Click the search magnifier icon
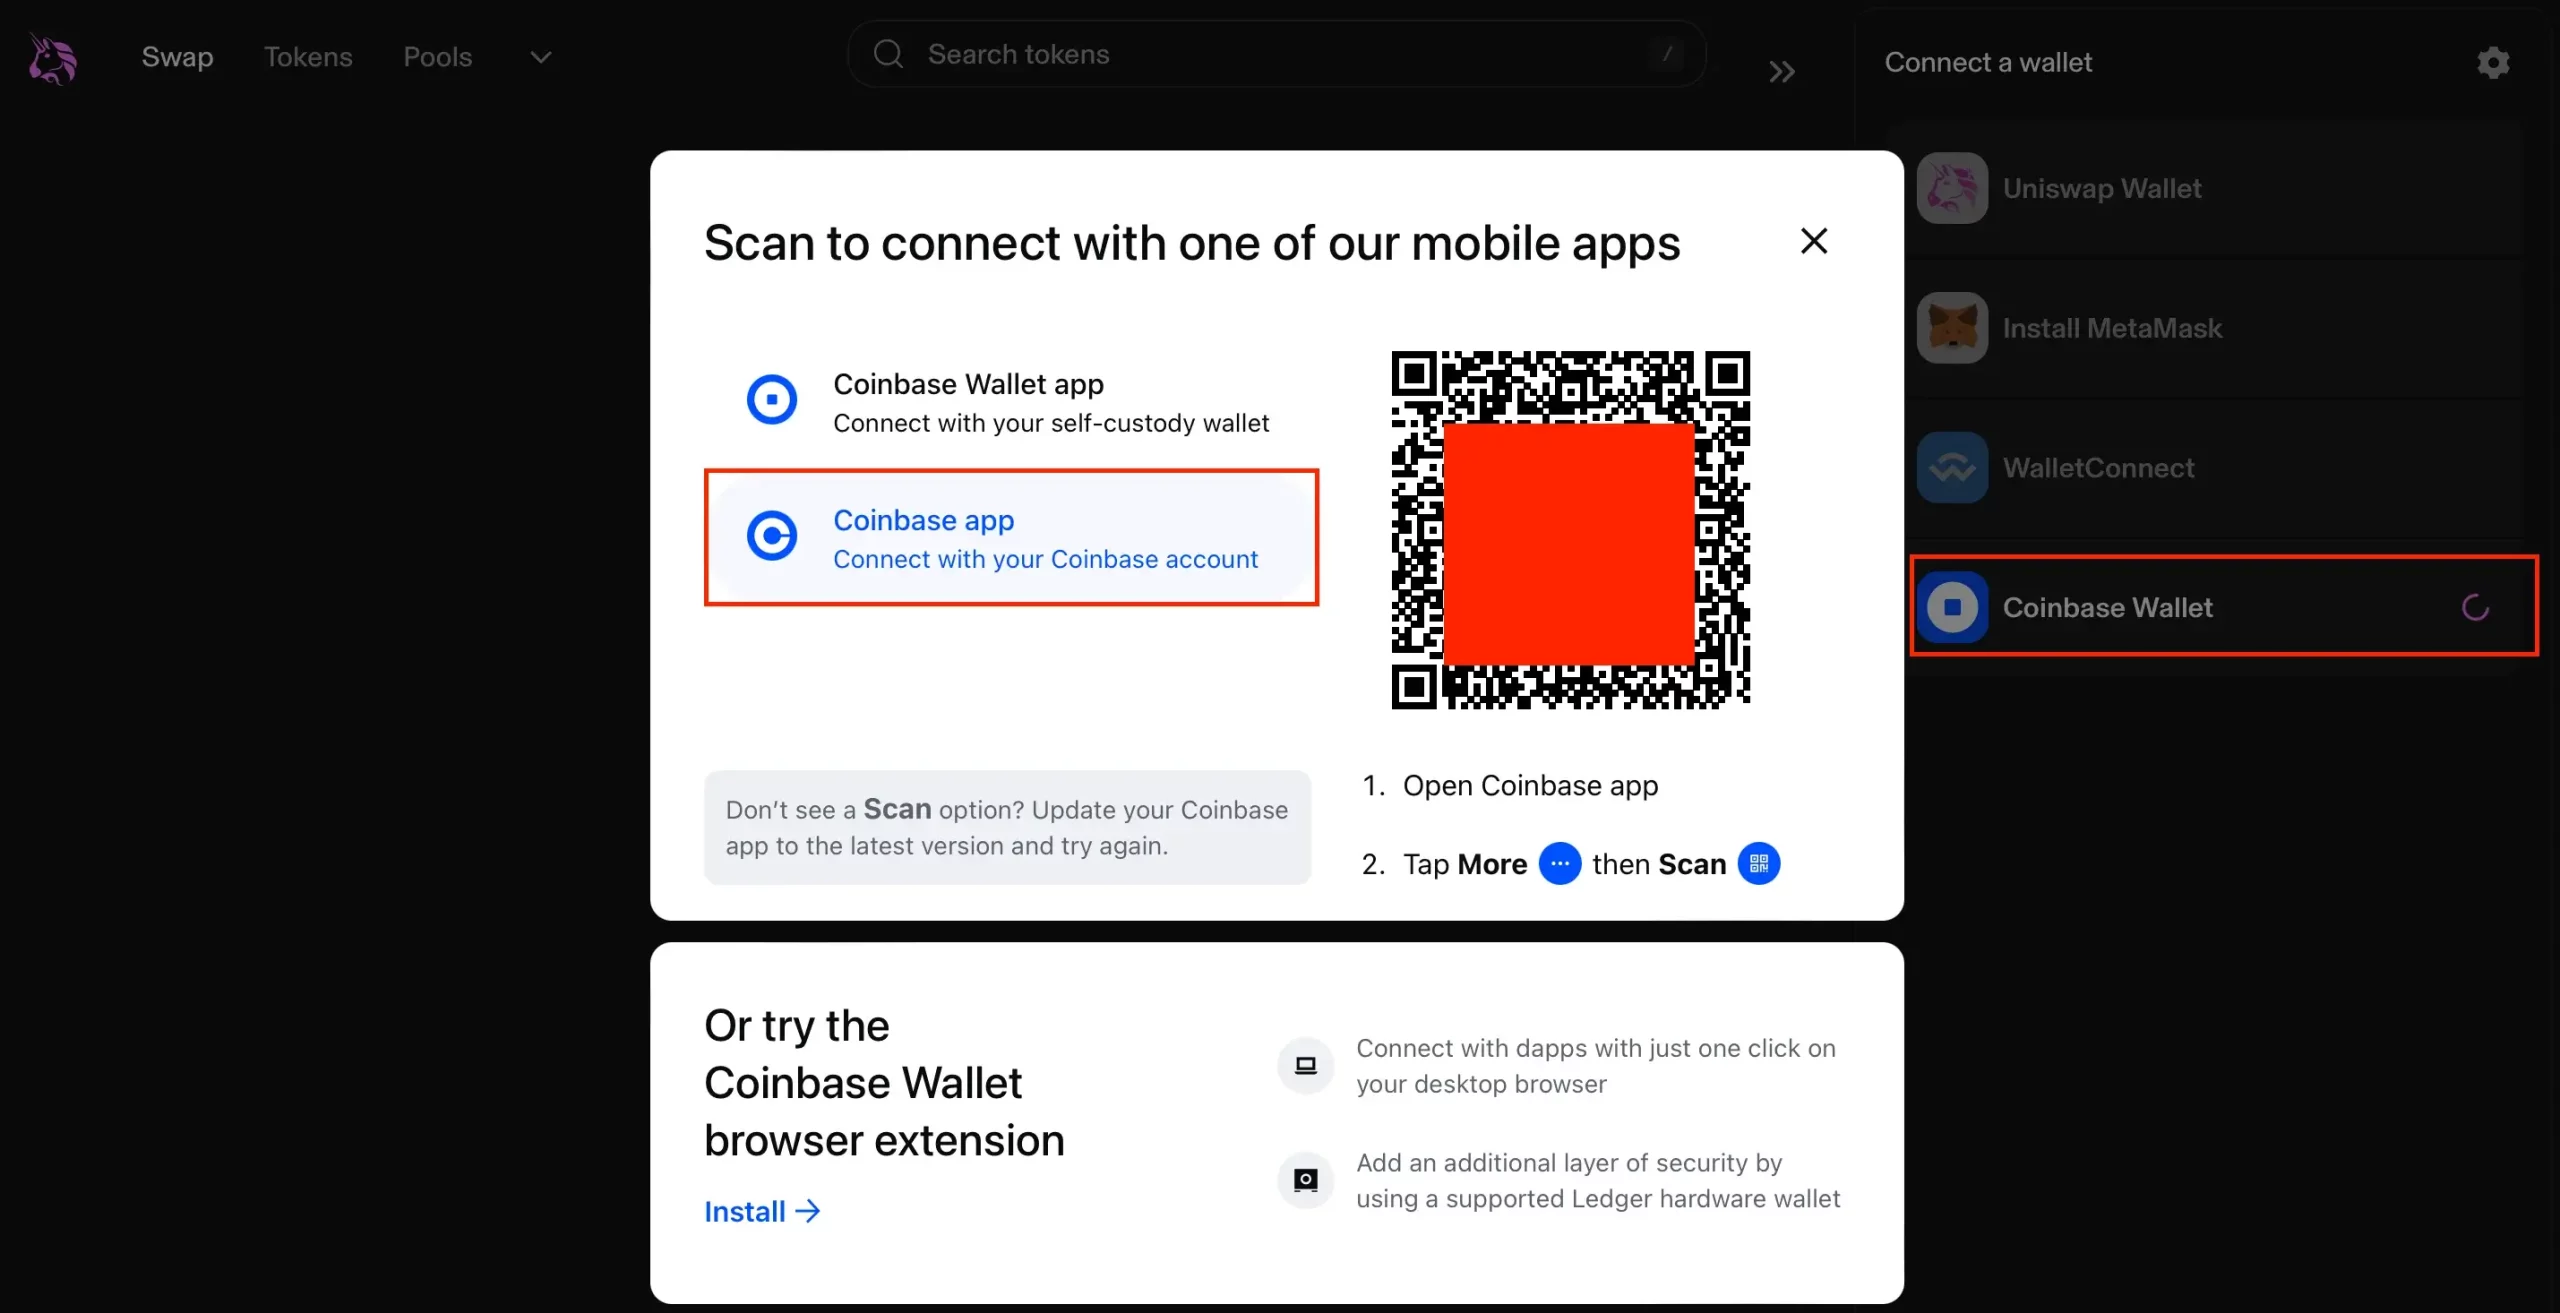Viewport: 2560px width, 1313px height. click(889, 54)
